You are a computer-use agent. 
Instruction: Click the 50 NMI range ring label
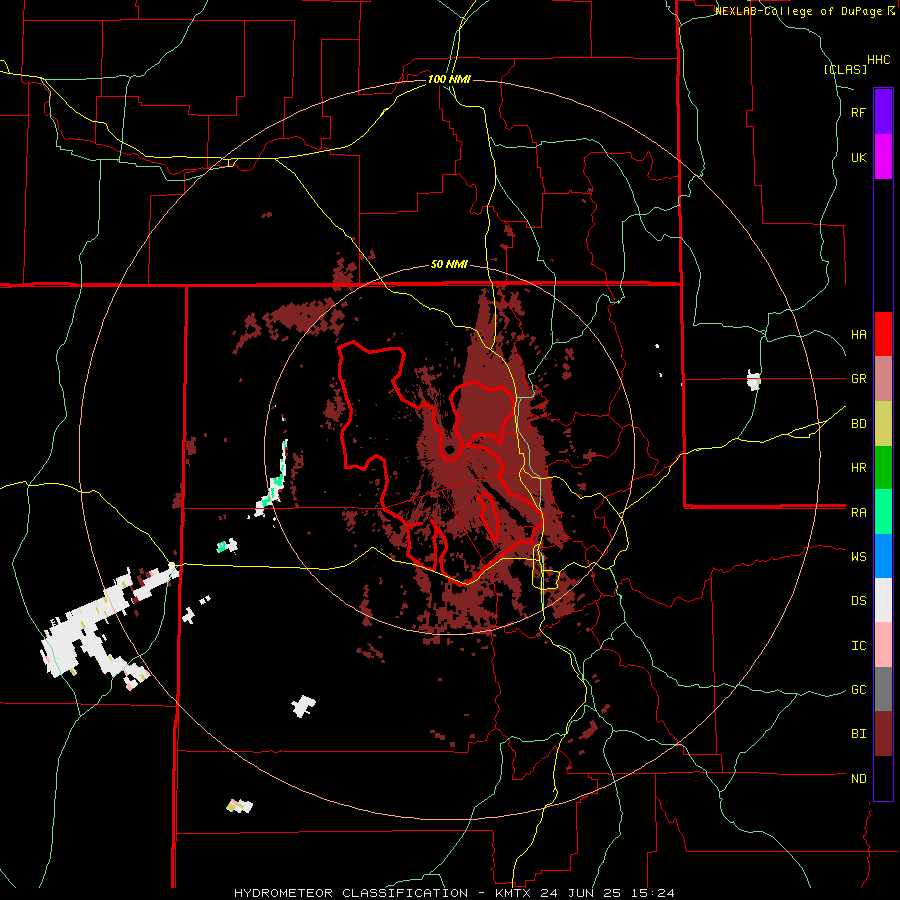point(449,264)
